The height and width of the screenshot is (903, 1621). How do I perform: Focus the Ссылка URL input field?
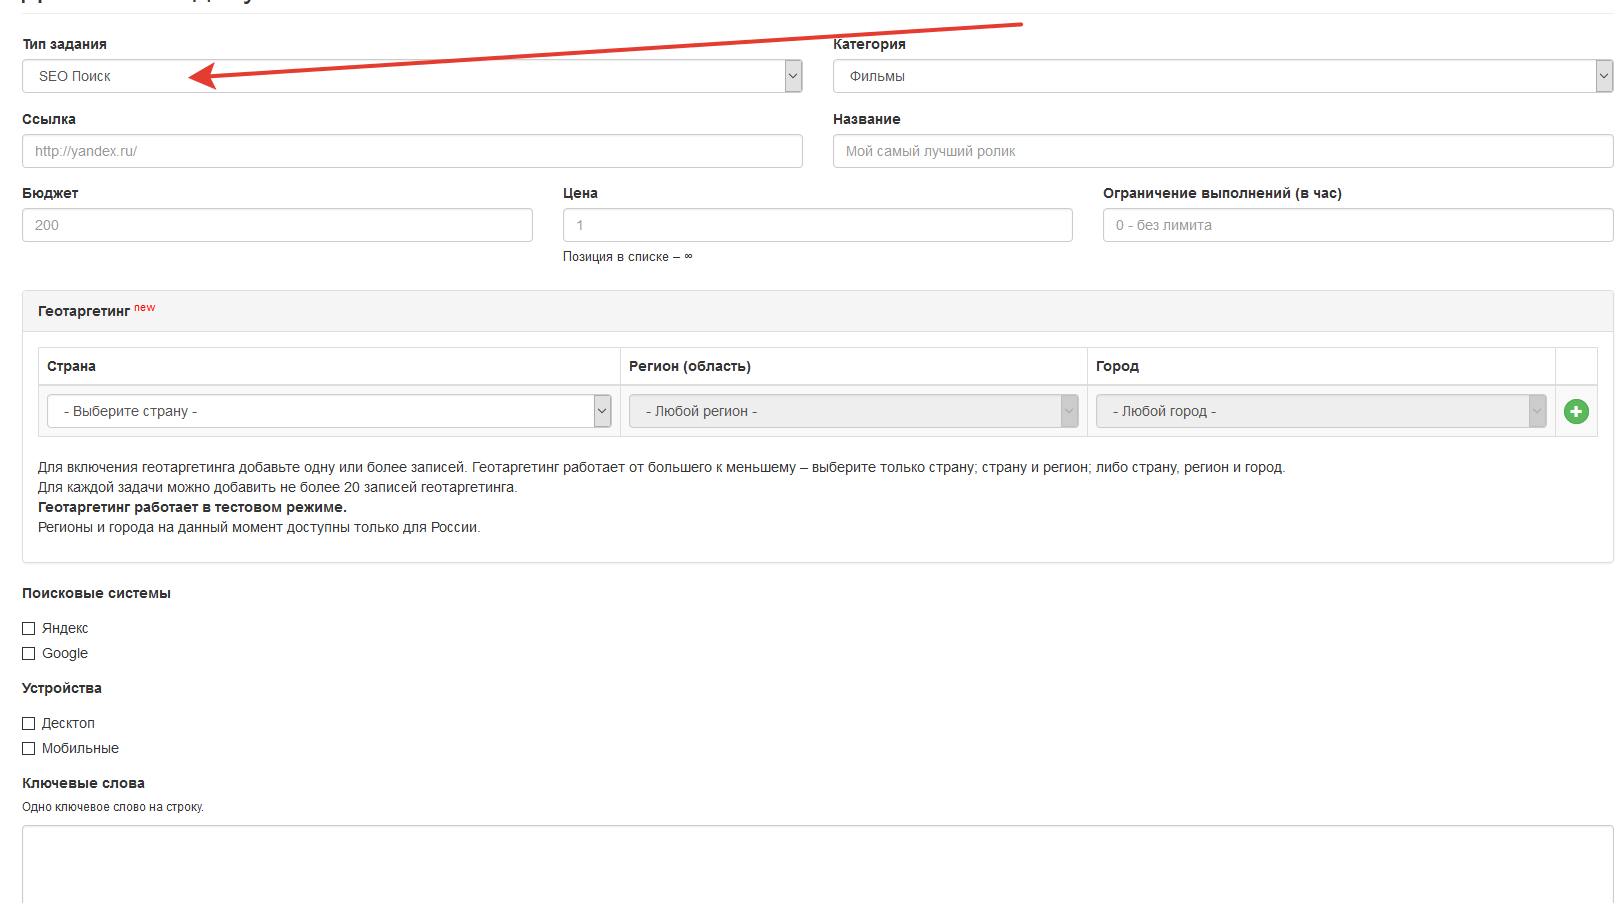click(411, 151)
